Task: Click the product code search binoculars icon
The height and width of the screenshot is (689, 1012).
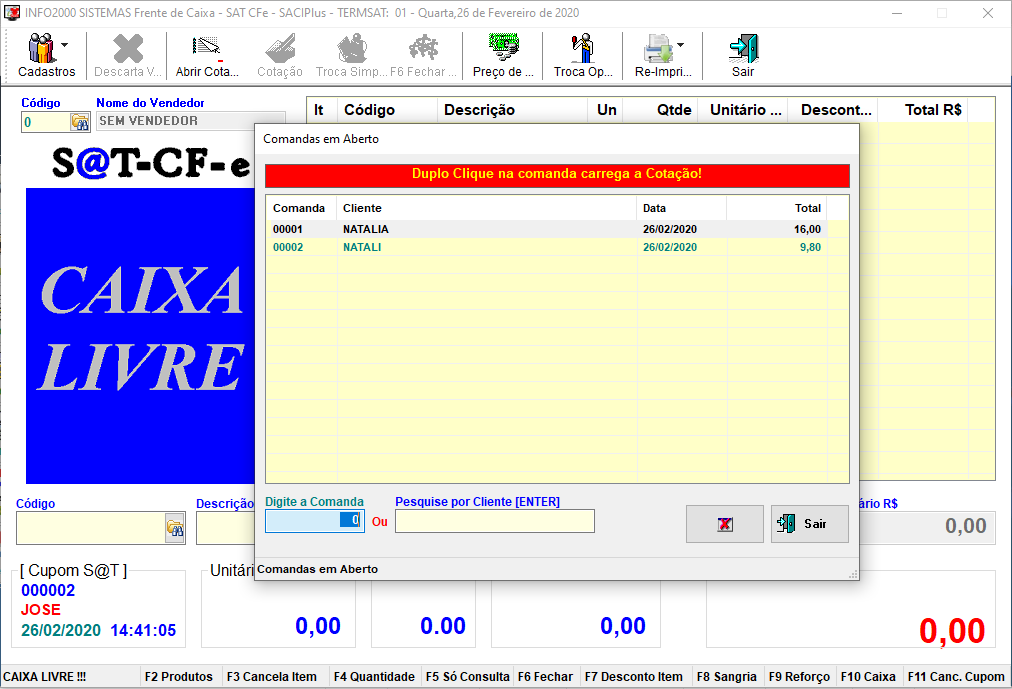Action: pos(175,528)
